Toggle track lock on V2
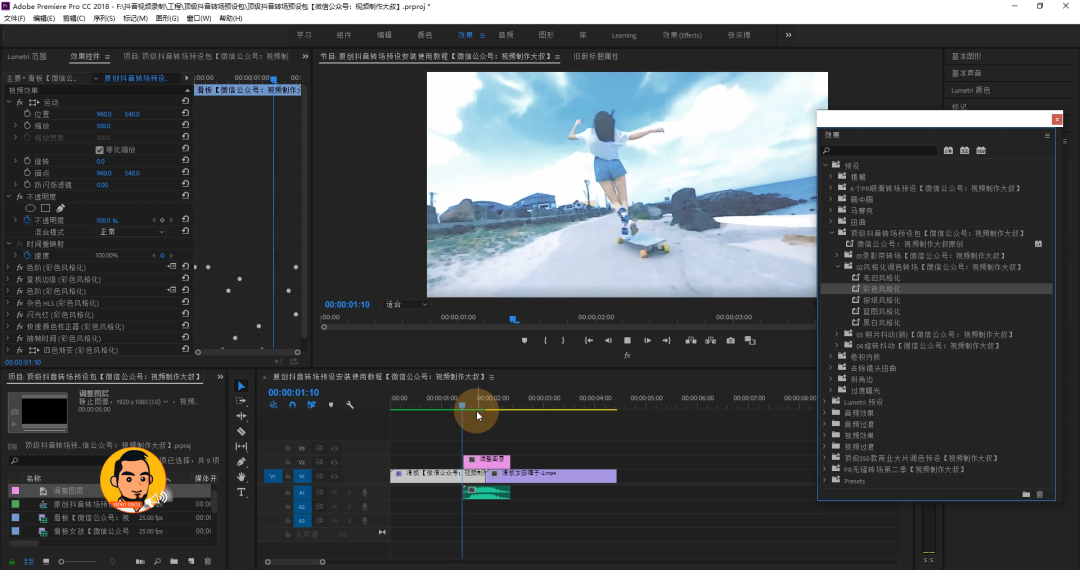 [288, 462]
